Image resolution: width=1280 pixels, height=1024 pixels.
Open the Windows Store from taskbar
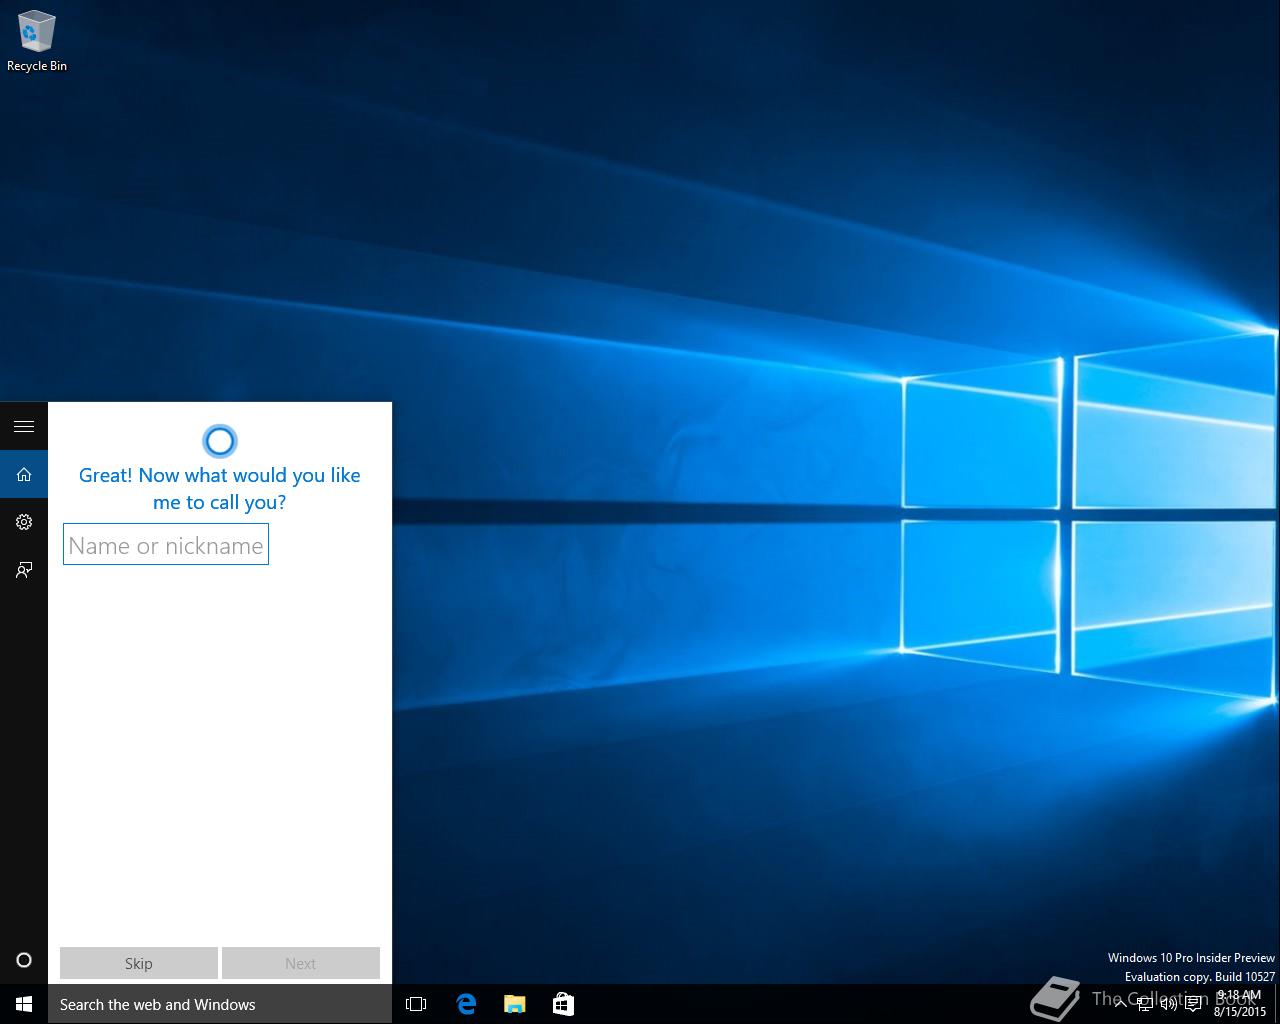563,1004
